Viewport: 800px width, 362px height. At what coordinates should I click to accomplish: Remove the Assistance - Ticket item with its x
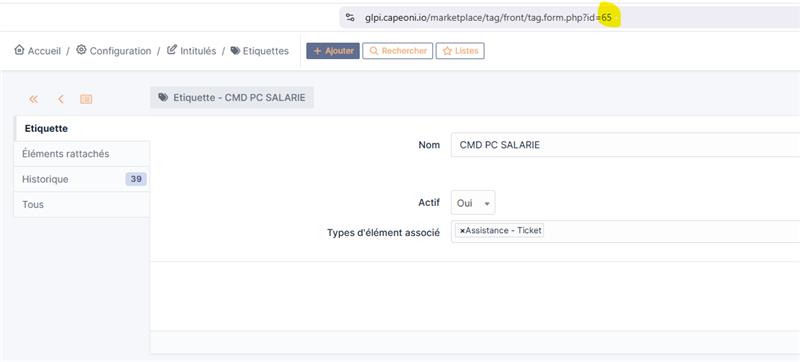(x=462, y=230)
